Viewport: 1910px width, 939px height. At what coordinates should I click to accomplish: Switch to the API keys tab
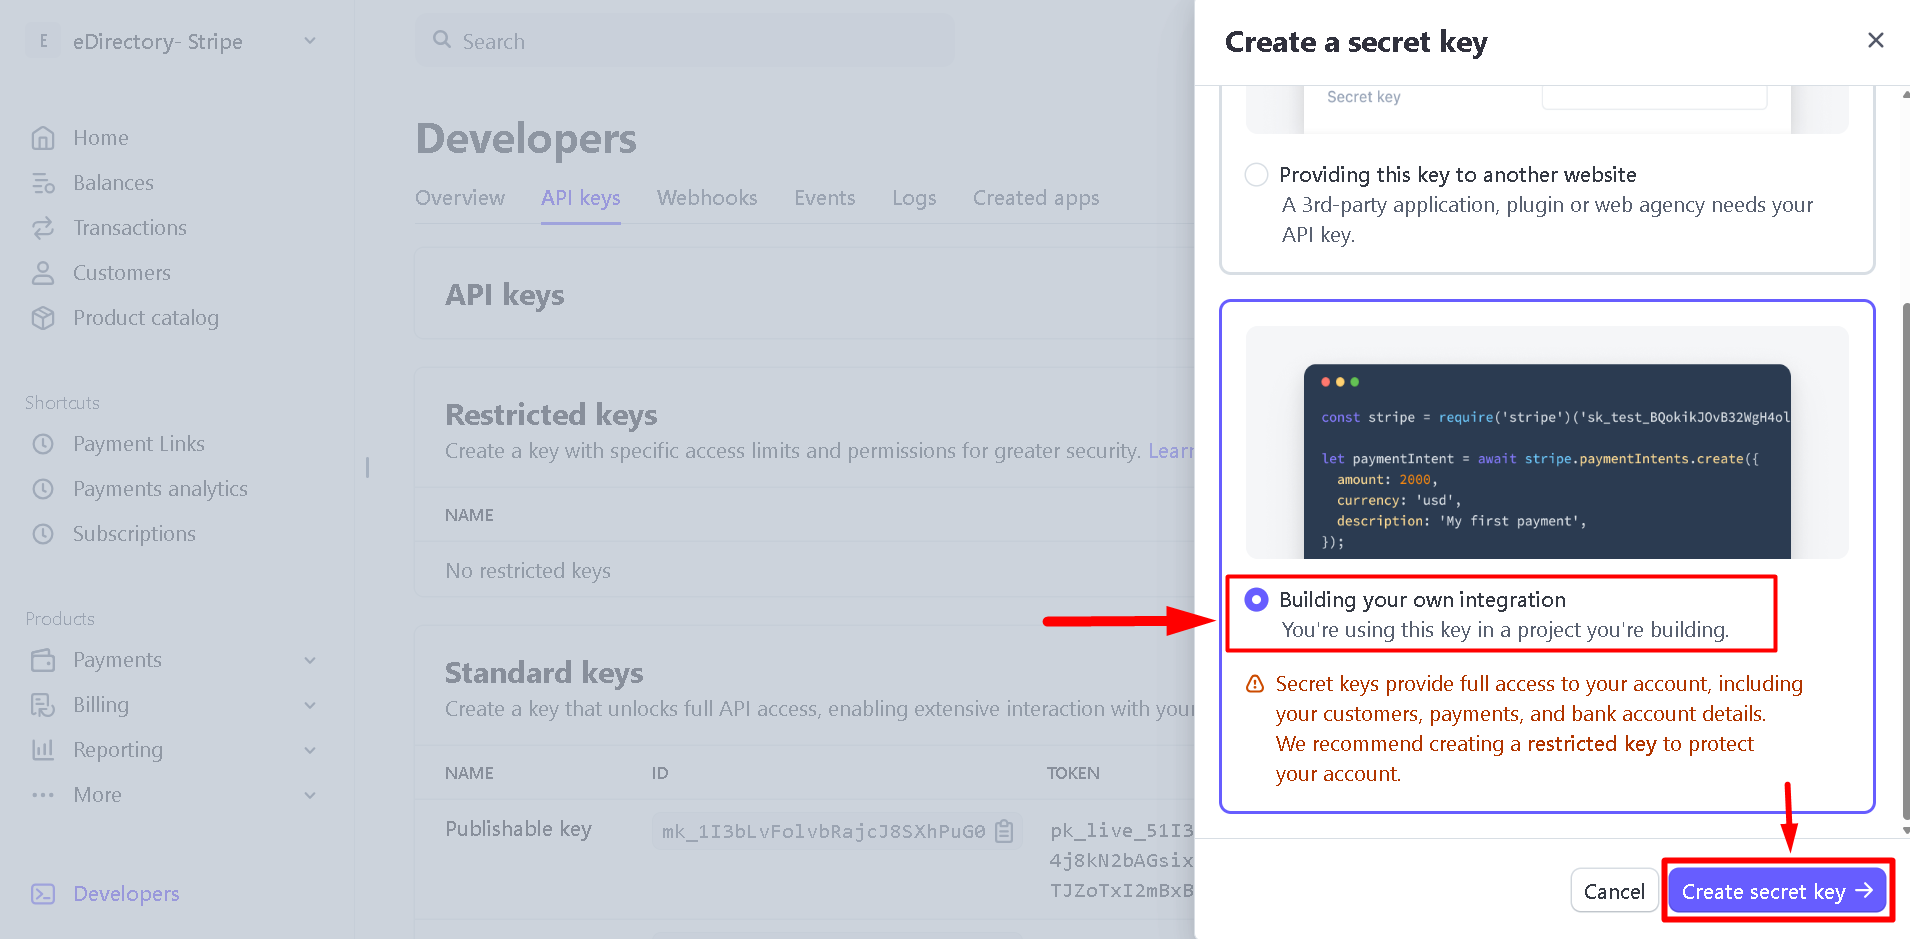(x=581, y=198)
